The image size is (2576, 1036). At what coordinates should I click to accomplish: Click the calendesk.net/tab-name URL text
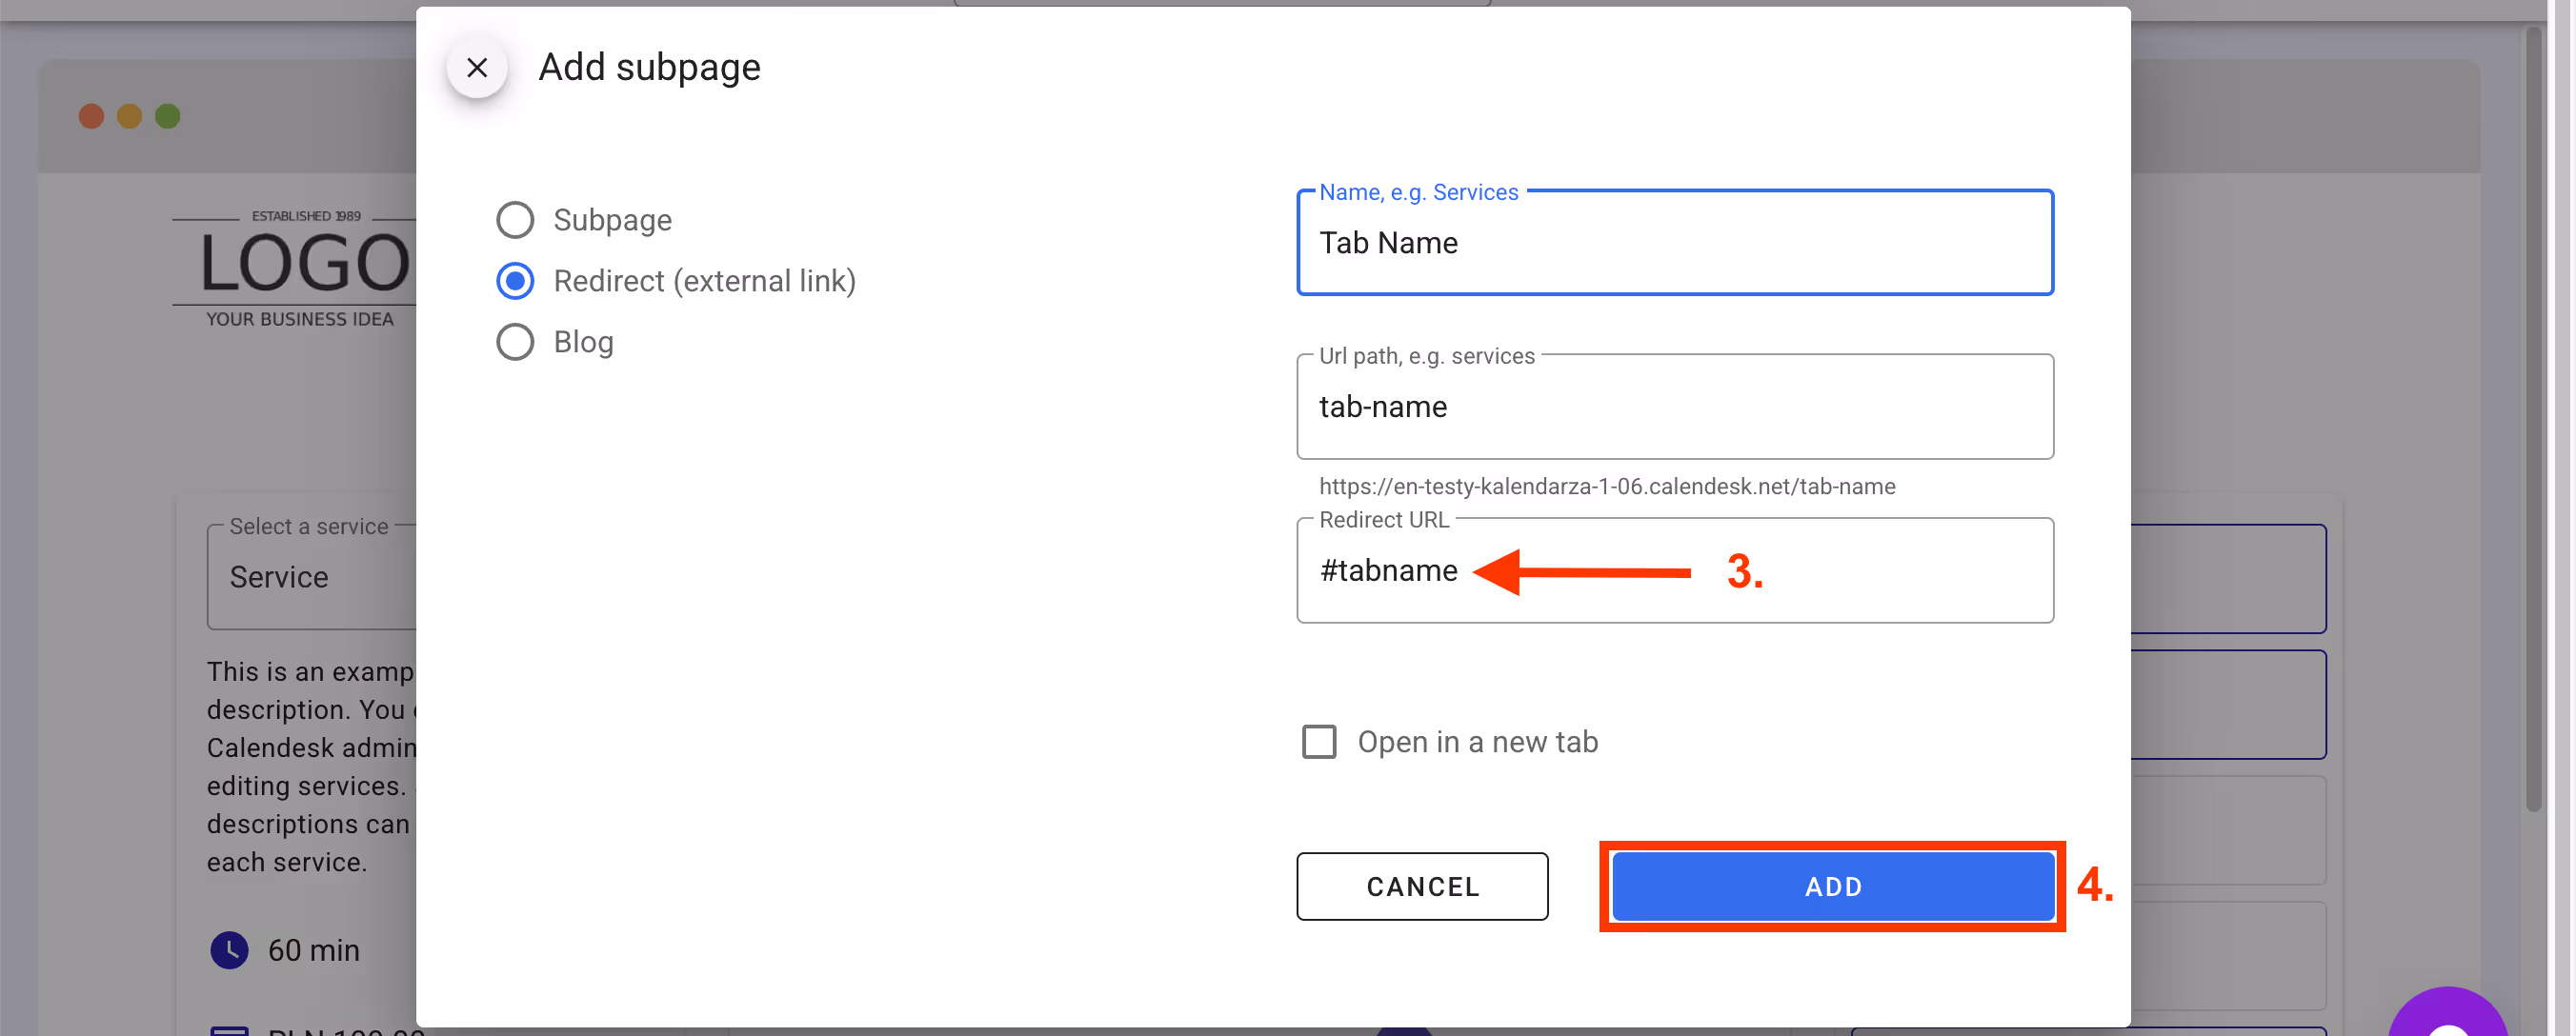[1607, 487]
